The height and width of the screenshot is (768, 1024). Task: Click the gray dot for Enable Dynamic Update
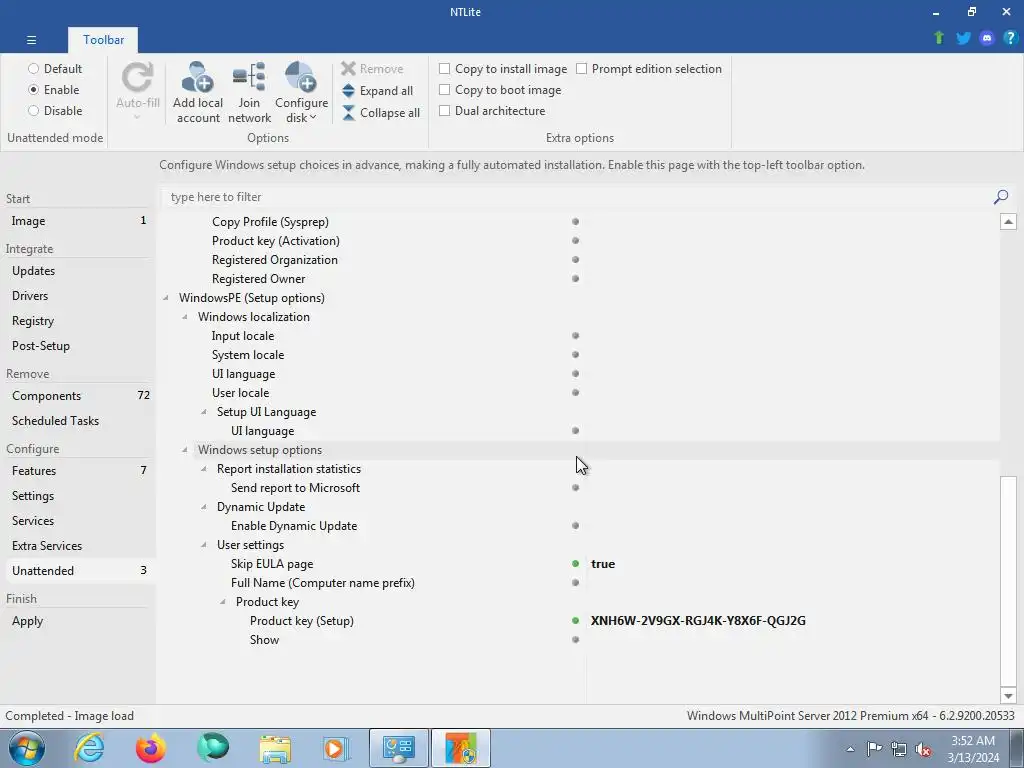click(575, 526)
